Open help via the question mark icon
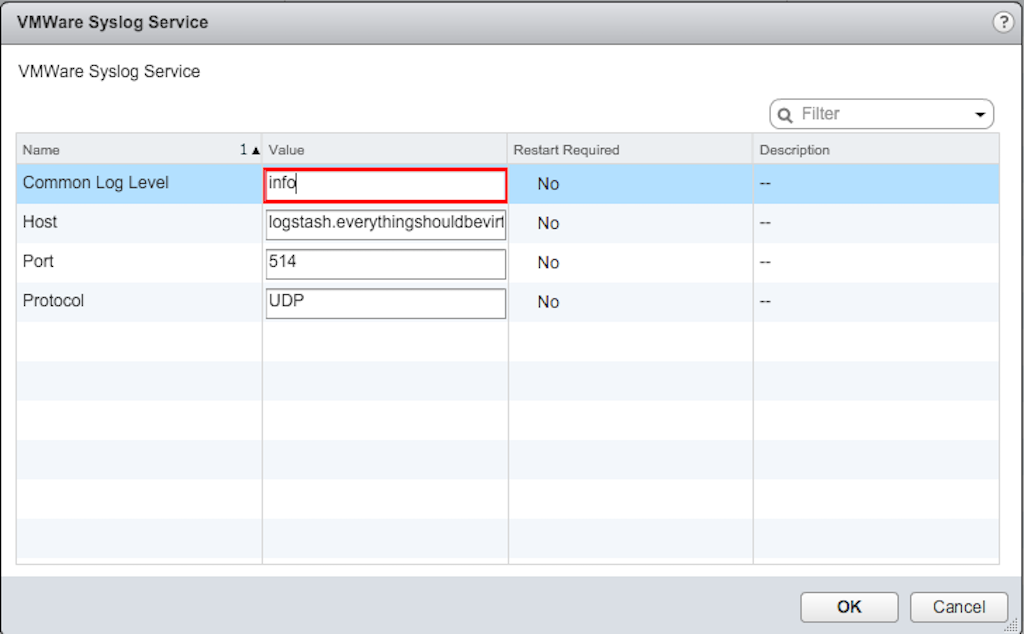Image resolution: width=1024 pixels, height=634 pixels. (x=1003, y=22)
